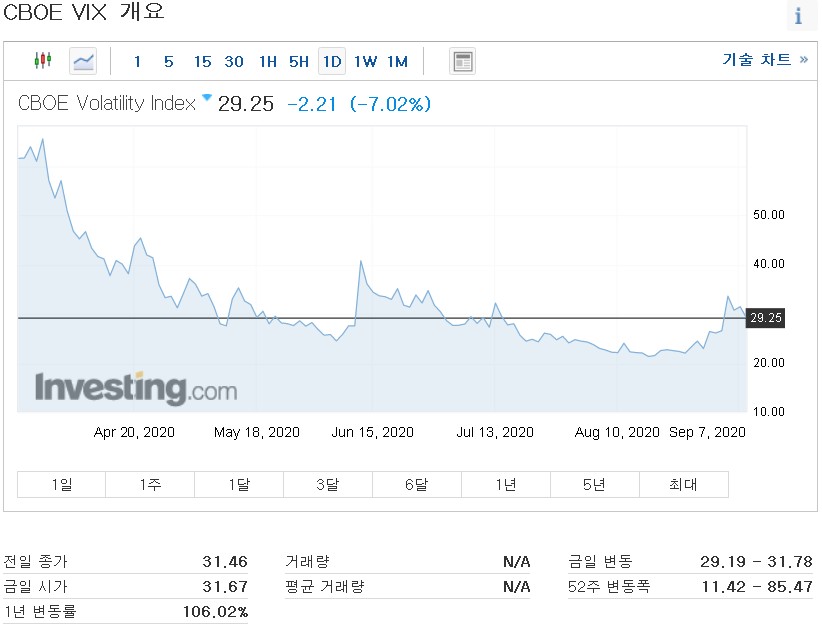Click the May 18, 2020 axis label

point(256,433)
